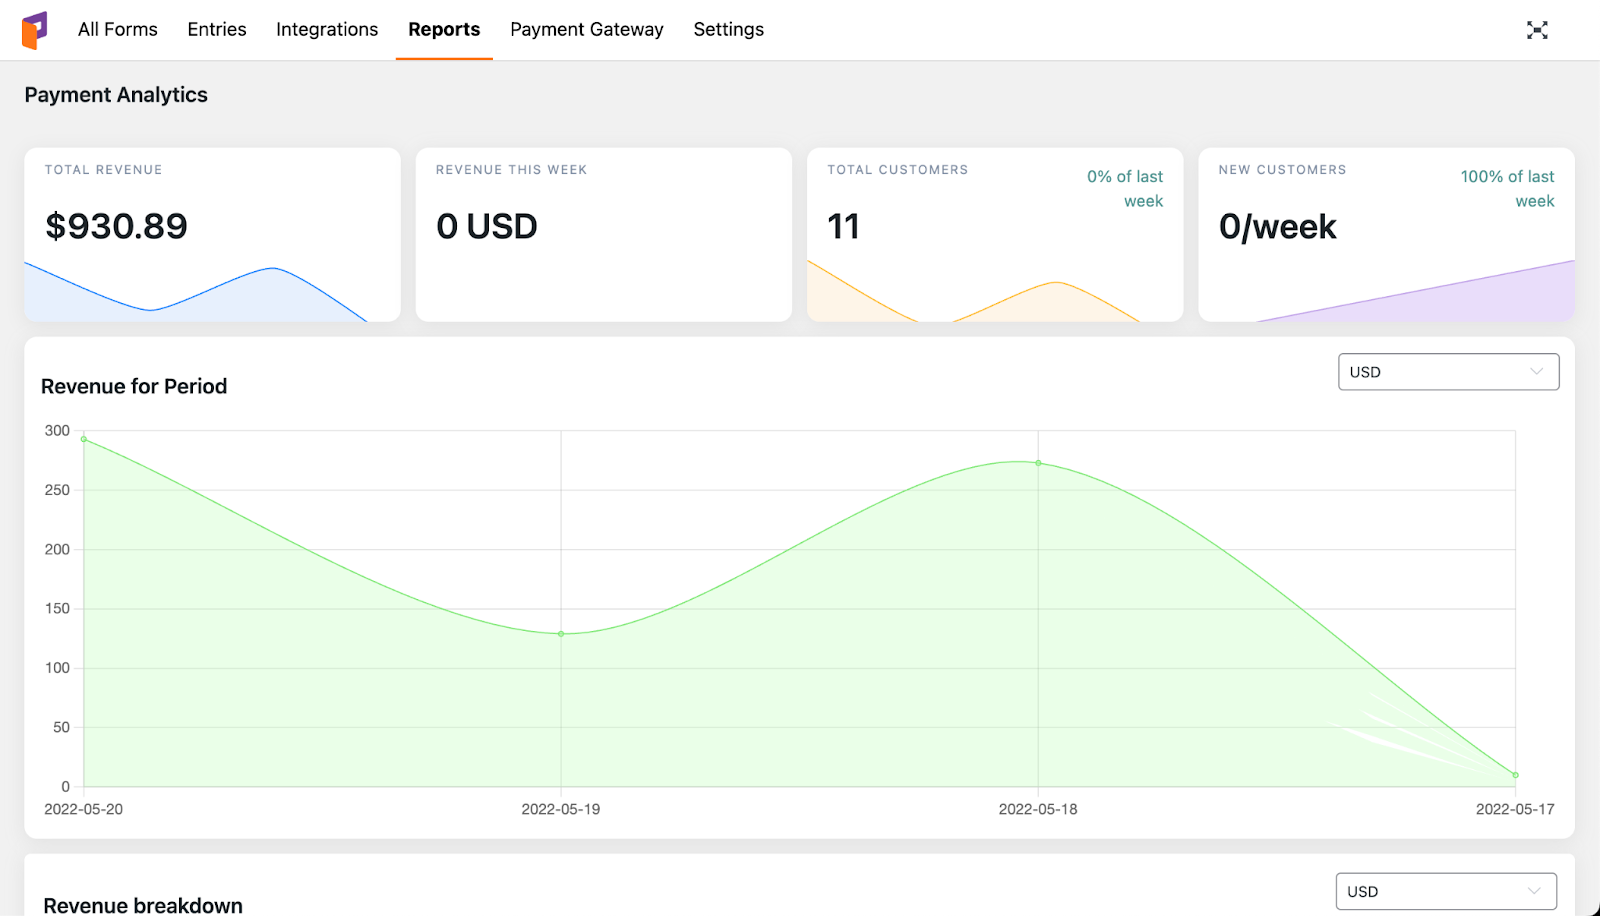Toggle the fullscreen expand icon

[1537, 30]
